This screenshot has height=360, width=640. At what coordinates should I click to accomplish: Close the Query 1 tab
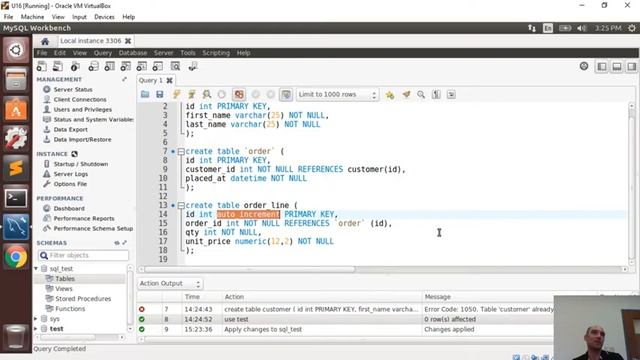click(169, 80)
